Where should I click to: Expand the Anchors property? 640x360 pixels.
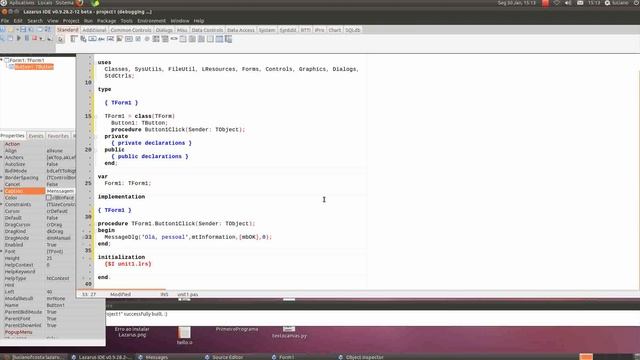tap(2, 158)
